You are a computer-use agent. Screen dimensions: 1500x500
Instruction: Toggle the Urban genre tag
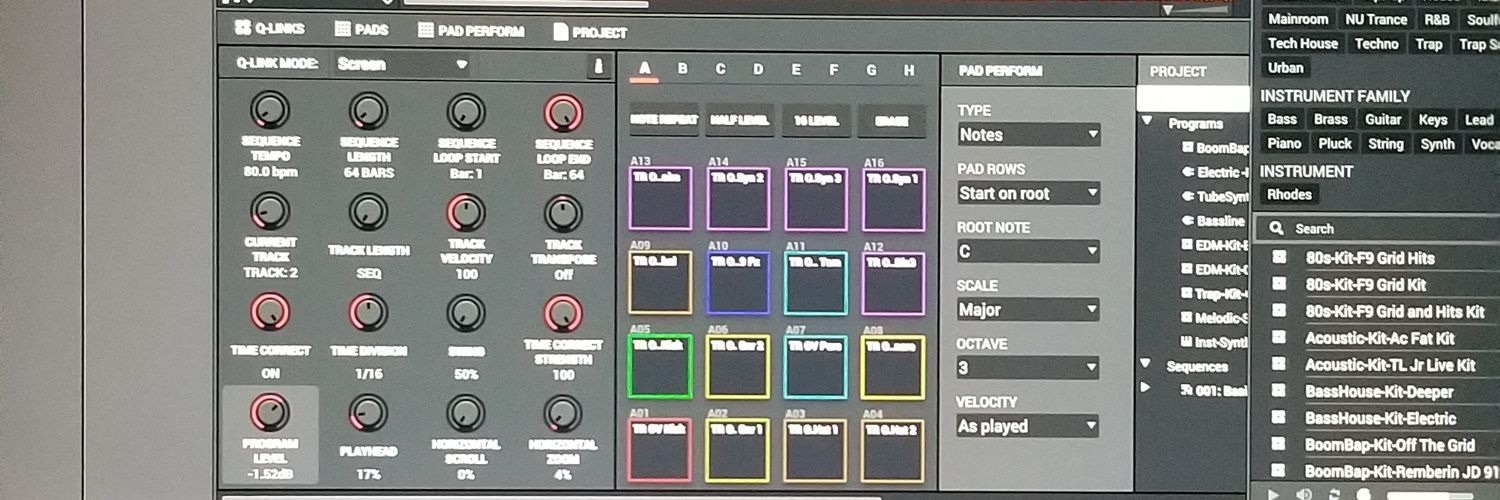click(1286, 68)
